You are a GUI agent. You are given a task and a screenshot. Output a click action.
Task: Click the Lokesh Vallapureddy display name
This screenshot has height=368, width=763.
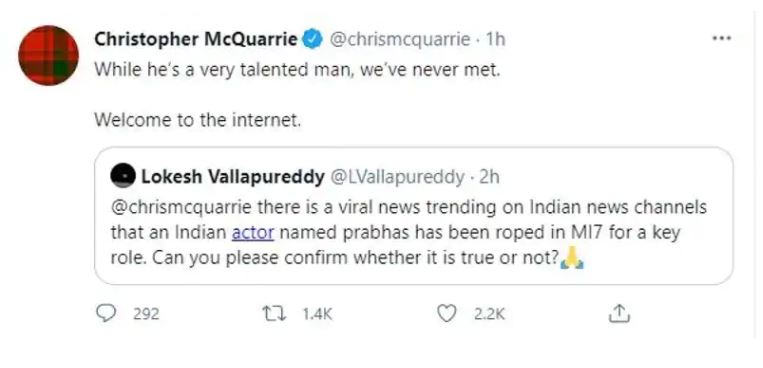233,177
